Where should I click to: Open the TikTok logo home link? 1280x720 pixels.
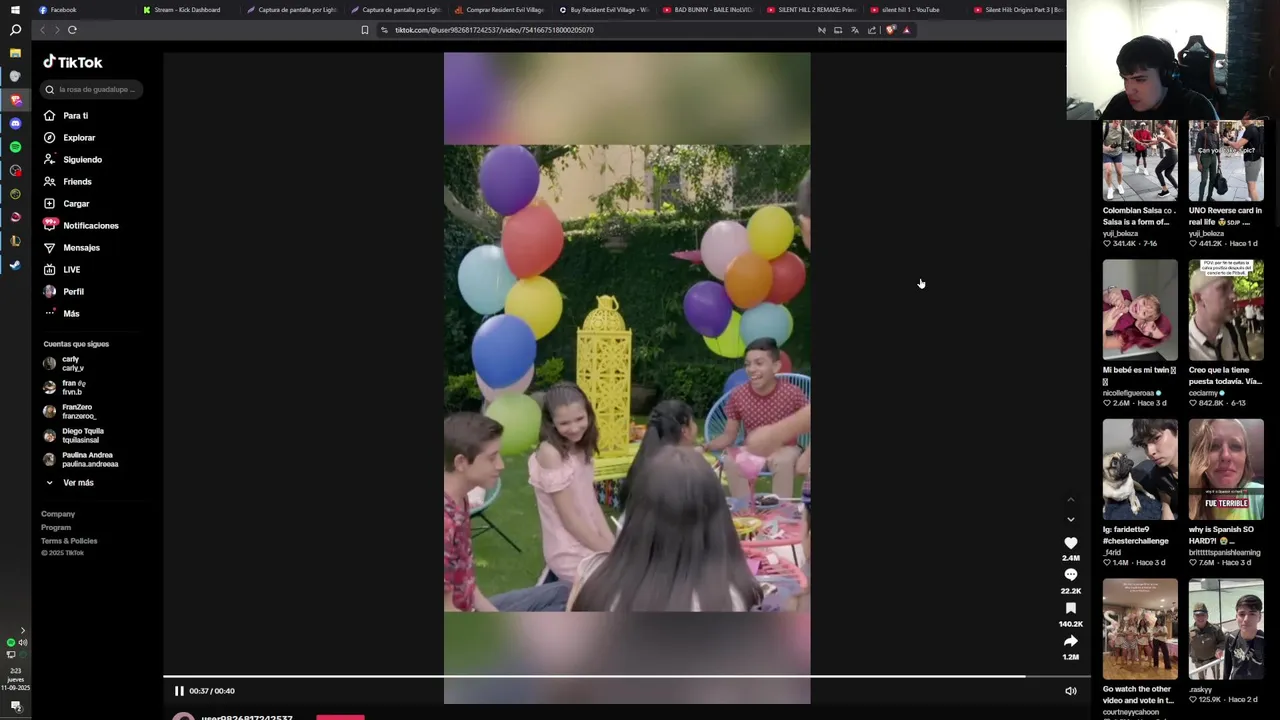(x=72, y=62)
